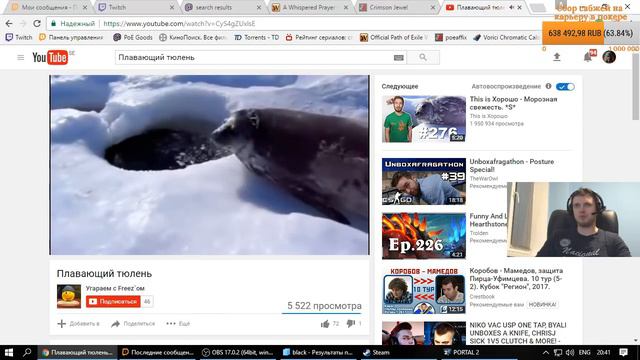This screenshot has width=640, height=360.
Task: Open the notifications bell
Action: click(x=588, y=57)
